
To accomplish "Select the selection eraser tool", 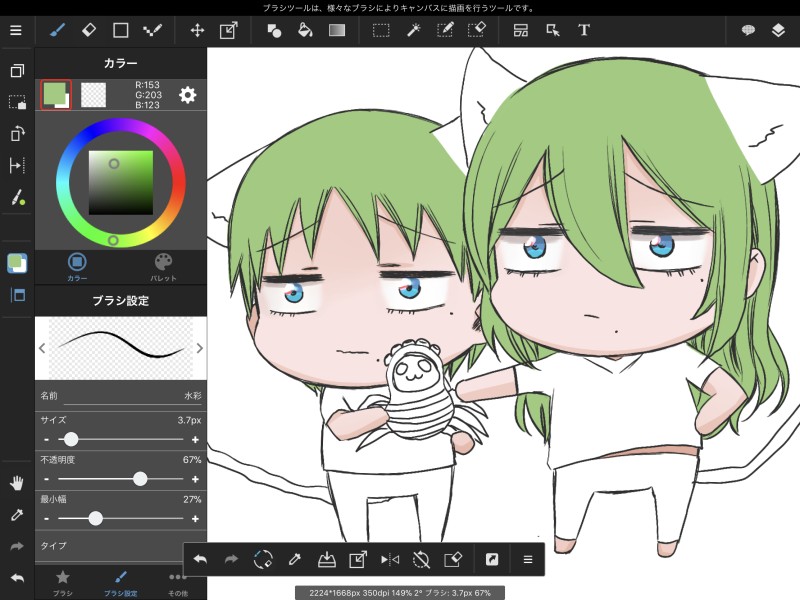I will point(477,31).
